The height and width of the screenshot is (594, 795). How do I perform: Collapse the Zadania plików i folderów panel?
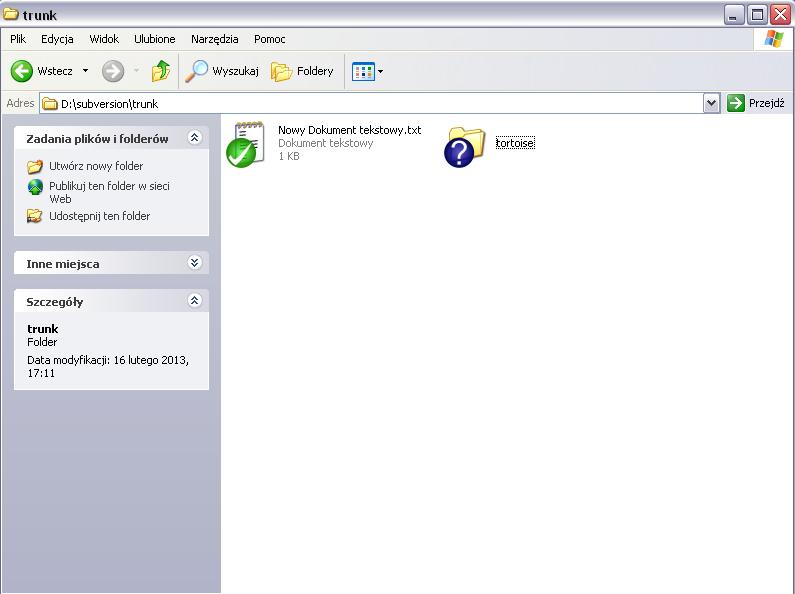click(195, 137)
